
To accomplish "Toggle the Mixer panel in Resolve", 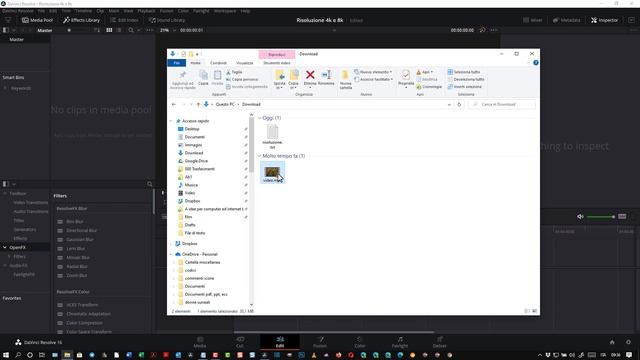I will [533, 20].
